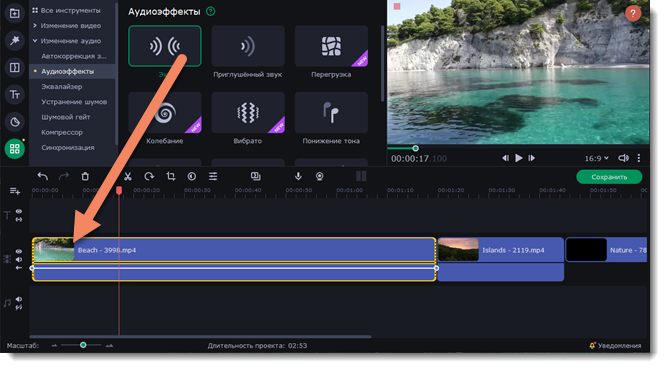Open clip properties sliders icon
Image resolution: width=665 pixels, height=368 pixels.
pyautogui.click(x=213, y=176)
